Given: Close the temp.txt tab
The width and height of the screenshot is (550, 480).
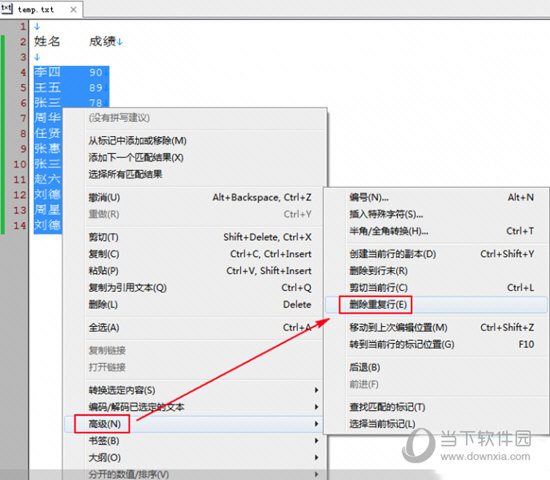Looking at the screenshot, I should pos(73,9).
